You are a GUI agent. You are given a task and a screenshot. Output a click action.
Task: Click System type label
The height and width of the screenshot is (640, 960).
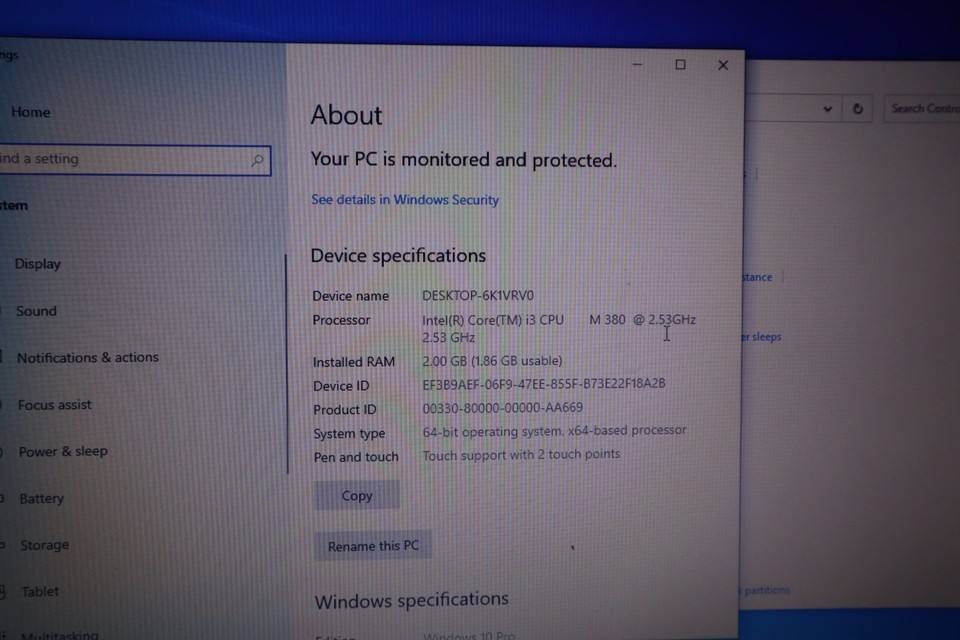(349, 434)
